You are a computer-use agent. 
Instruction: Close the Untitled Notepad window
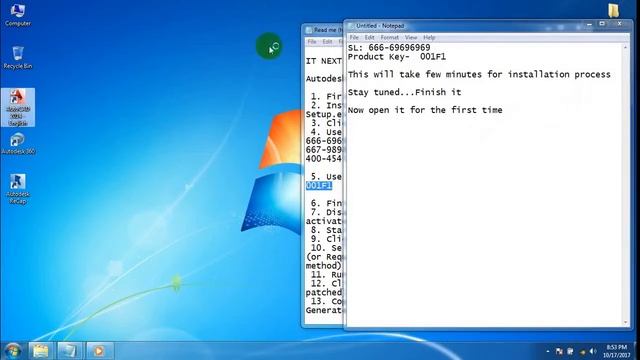[x=619, y=24]
